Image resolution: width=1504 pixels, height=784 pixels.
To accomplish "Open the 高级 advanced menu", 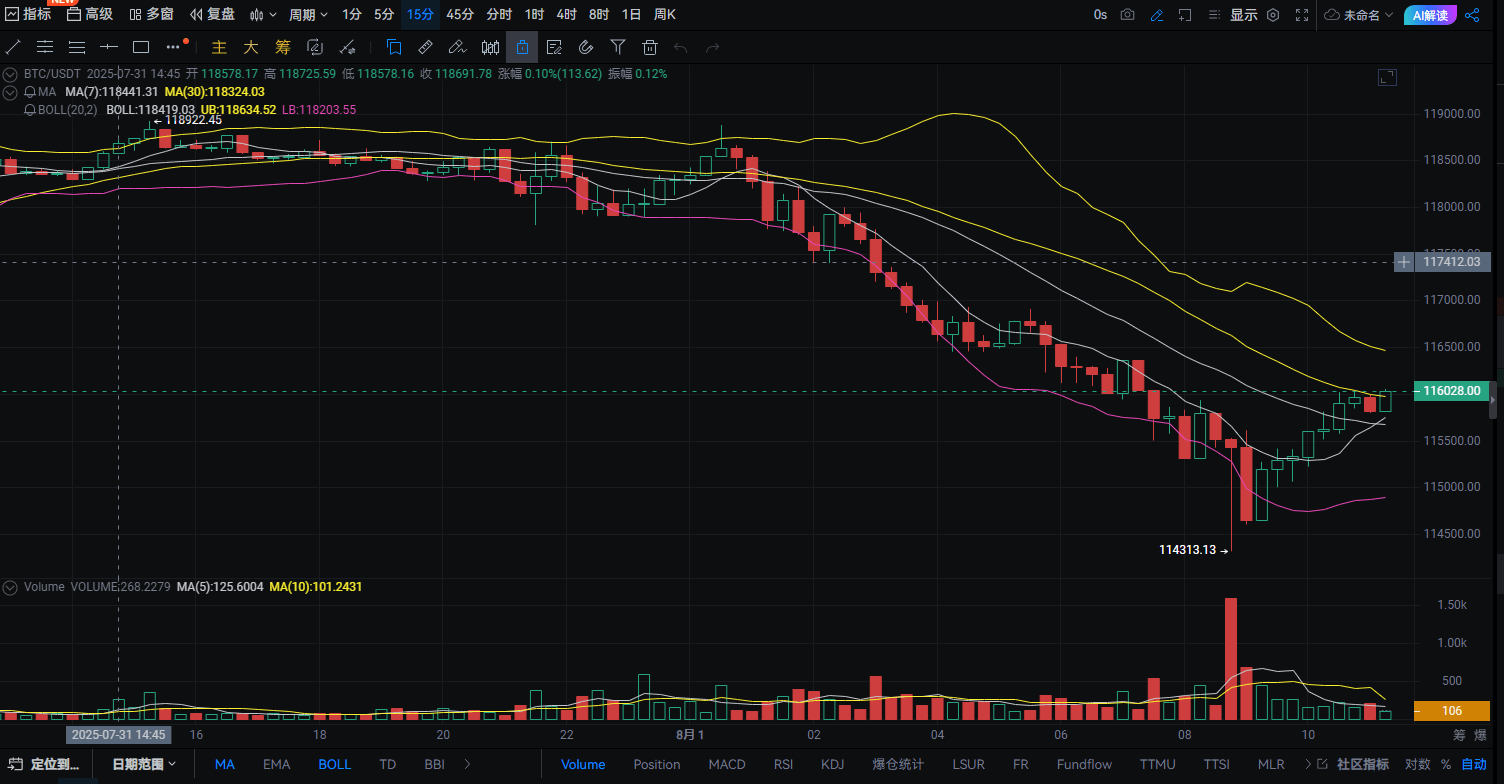I will click(90, 15).
